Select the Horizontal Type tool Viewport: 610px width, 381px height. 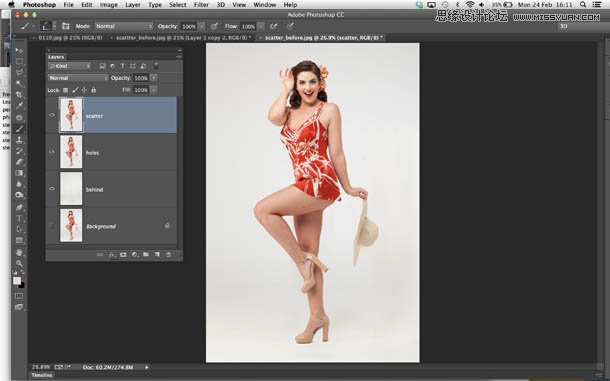coord(19,218)
